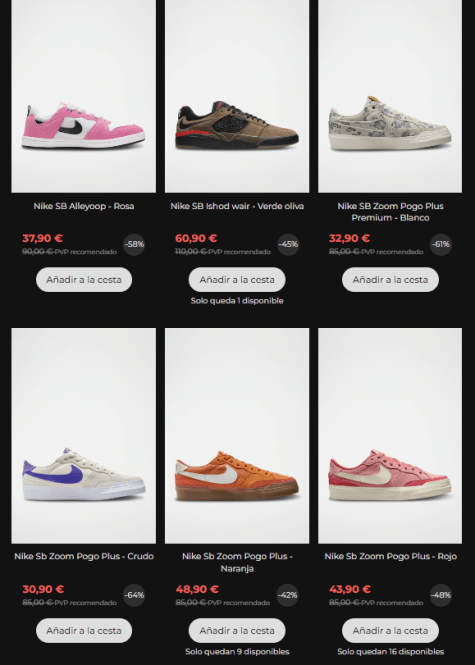
Task: Add Nike SB Ishod Wair to the basket
Action: pos(237,279)
